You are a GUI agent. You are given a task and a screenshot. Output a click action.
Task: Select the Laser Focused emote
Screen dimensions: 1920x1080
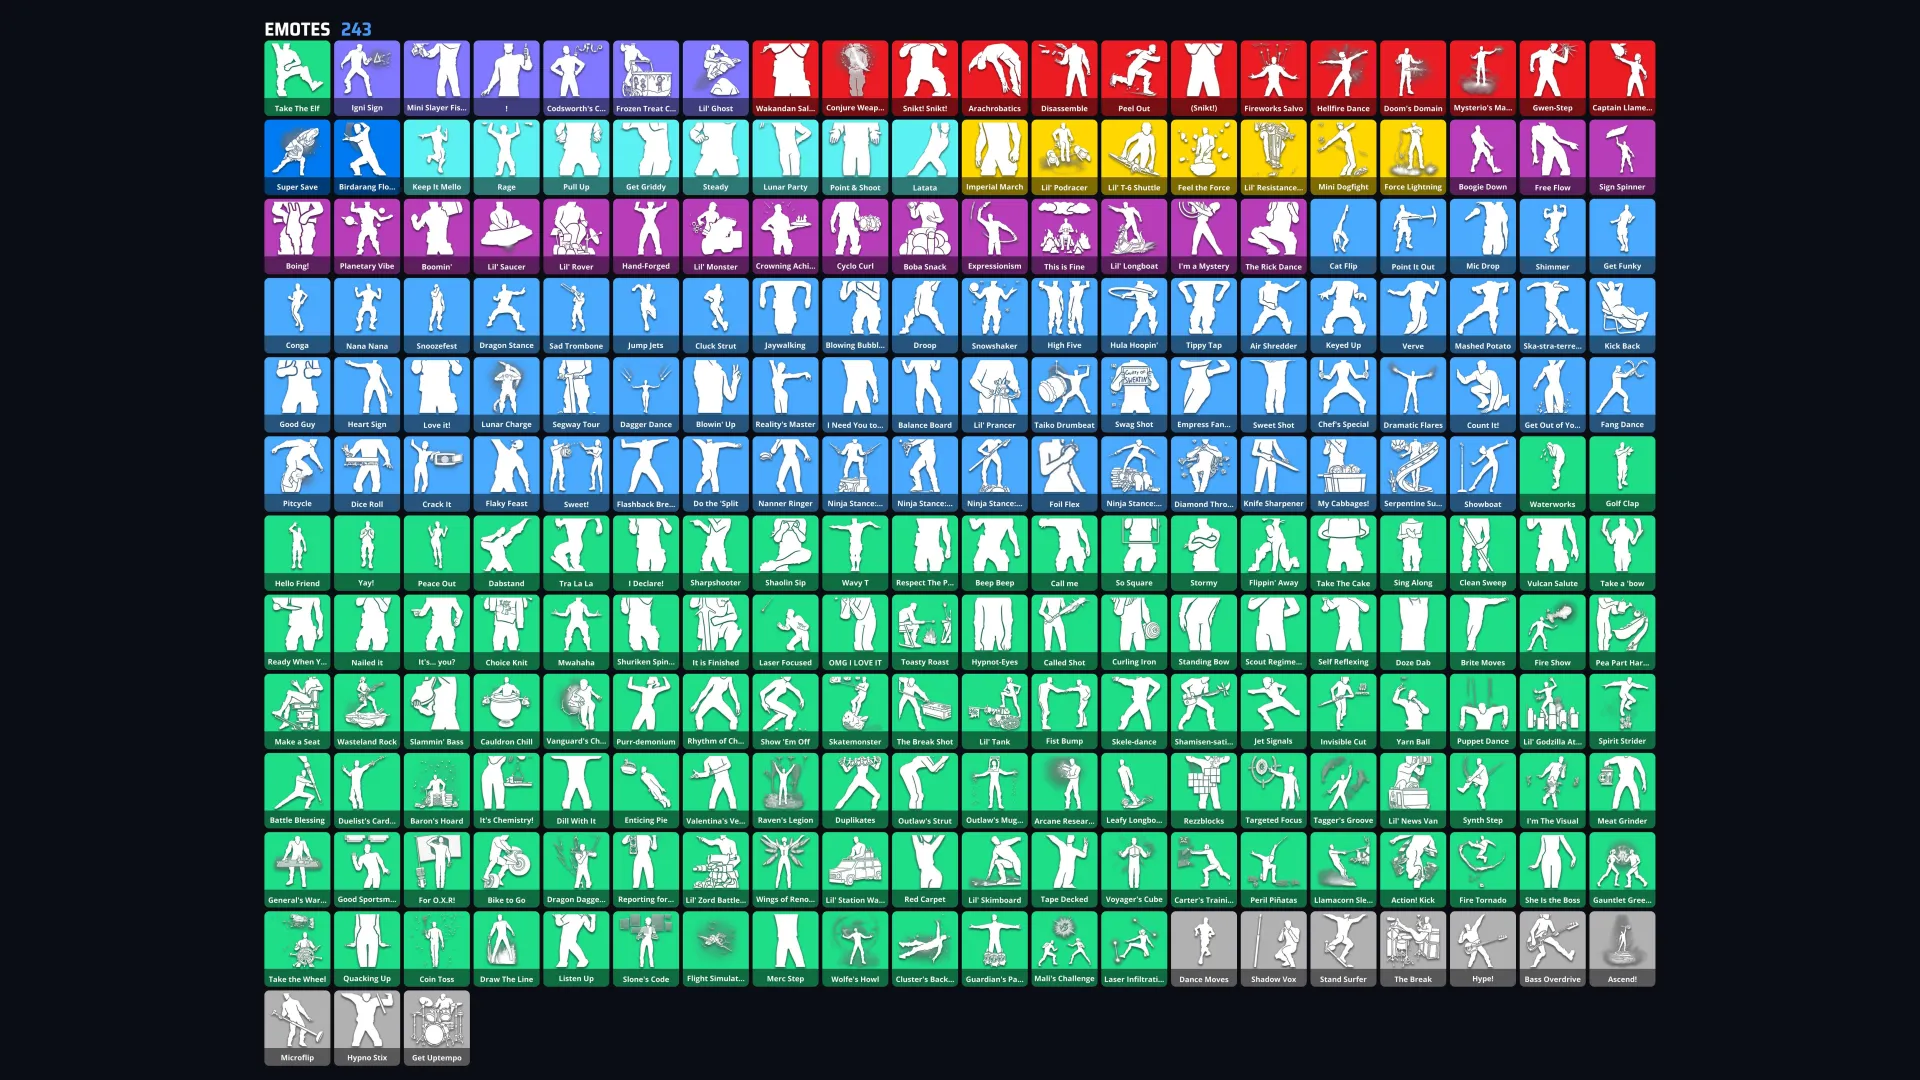[785, 632]
